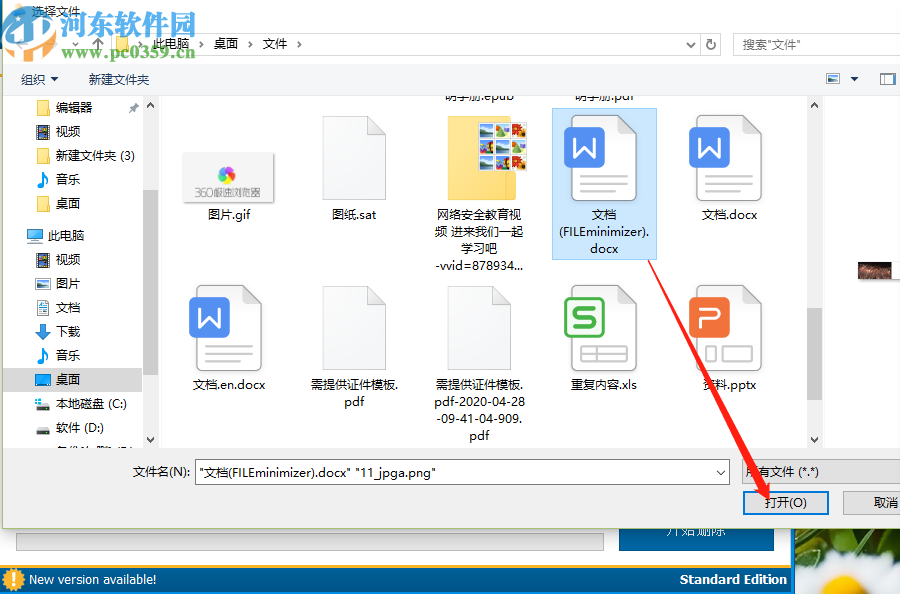This screenshot has width=900, height=594.
Task: Click the 打开(O) button
Action: click(786, 503)
